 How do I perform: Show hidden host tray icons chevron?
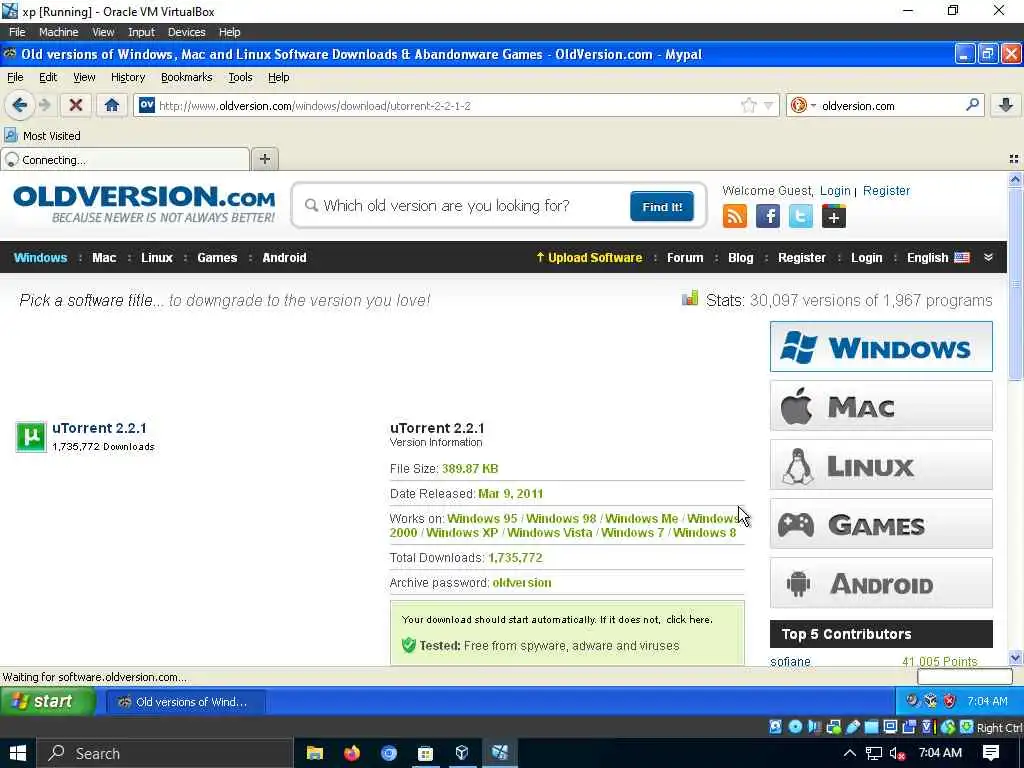849,753
